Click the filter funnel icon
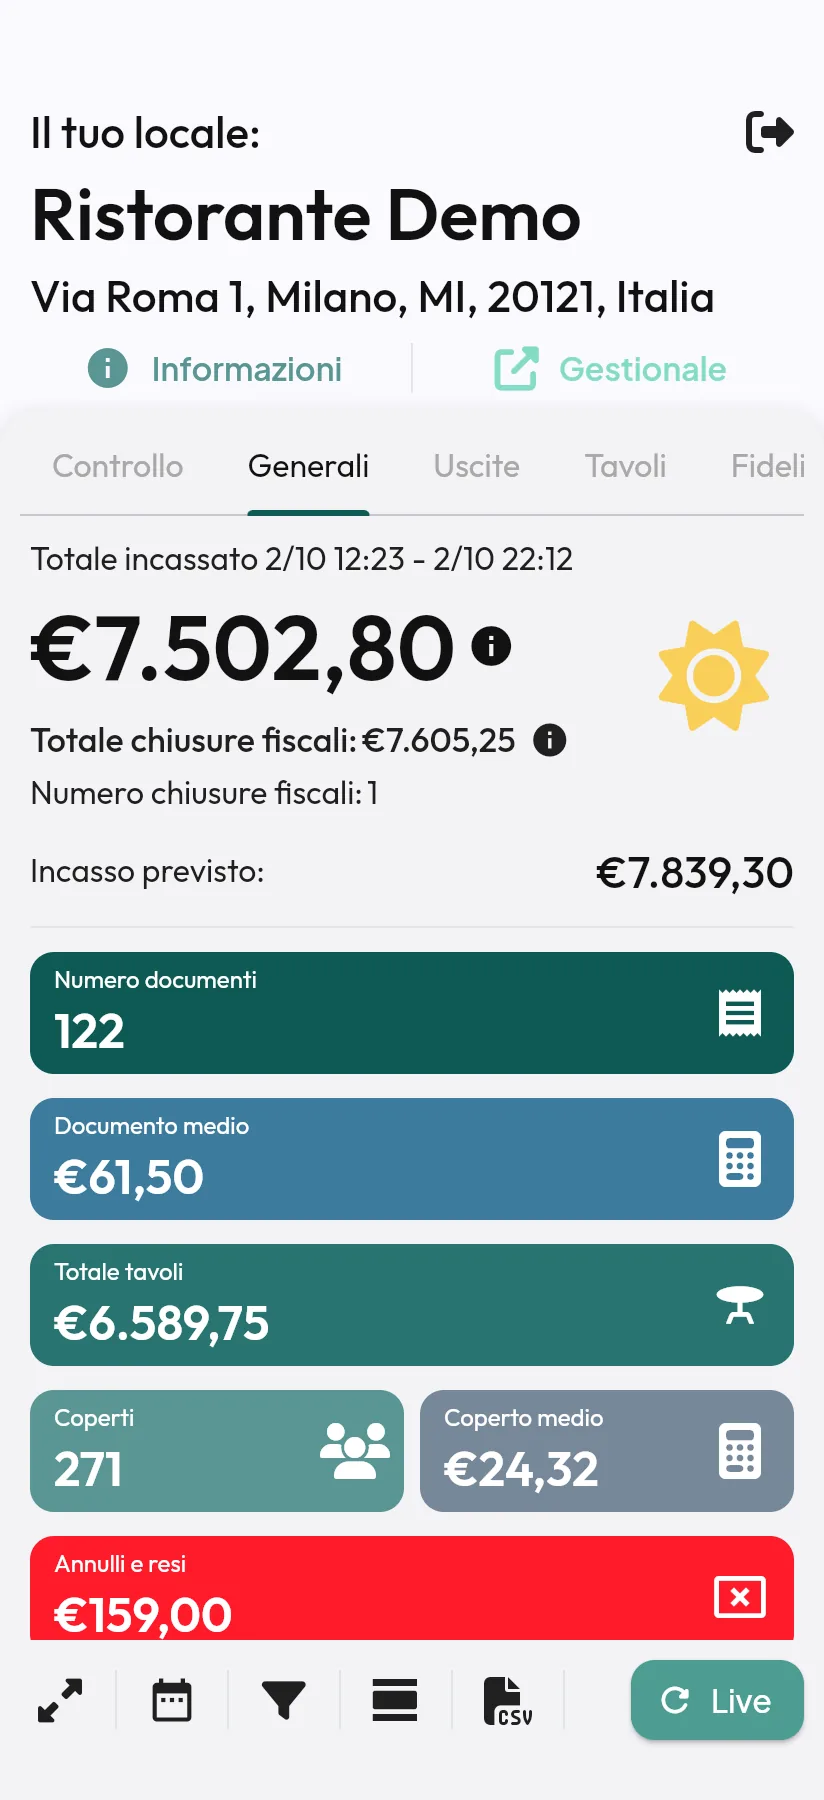Viewport: 824px width, 1800px height. 284,1700
